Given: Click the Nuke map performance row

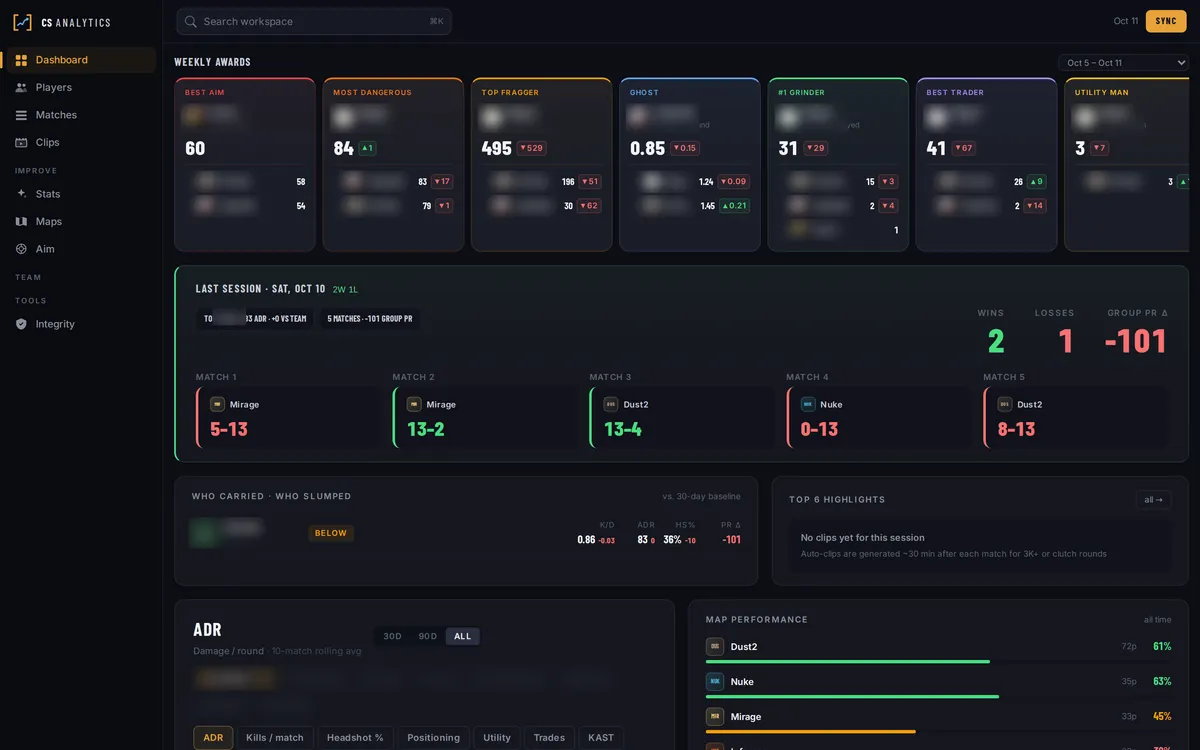Looking at the screenshot, I should point(938,685).
